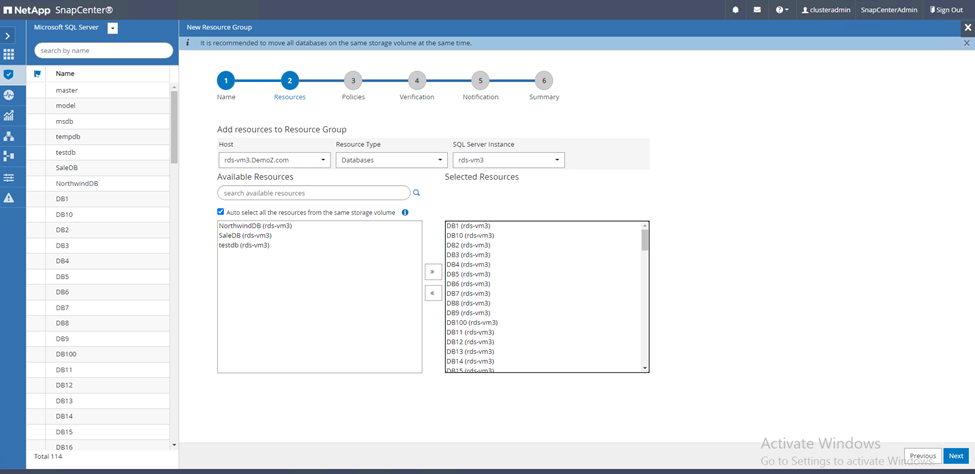Open the mail envelope icon

(x=757, y=10)
